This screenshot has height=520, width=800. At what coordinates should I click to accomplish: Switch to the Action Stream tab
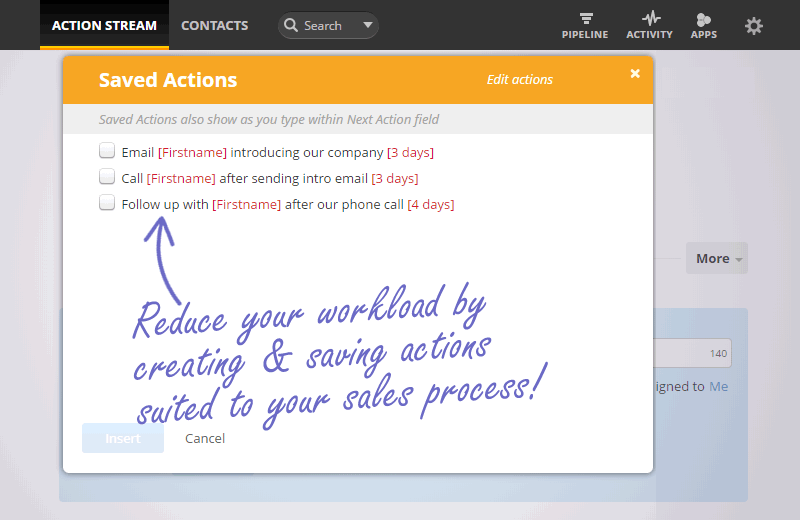point(104,25)
